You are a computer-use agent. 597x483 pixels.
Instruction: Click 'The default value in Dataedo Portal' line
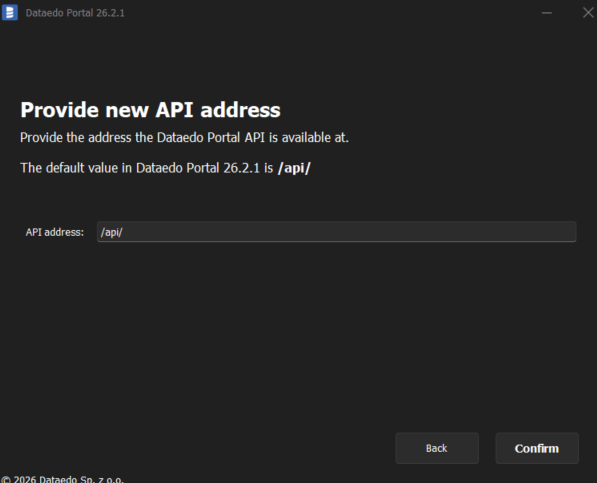(166, 168)
